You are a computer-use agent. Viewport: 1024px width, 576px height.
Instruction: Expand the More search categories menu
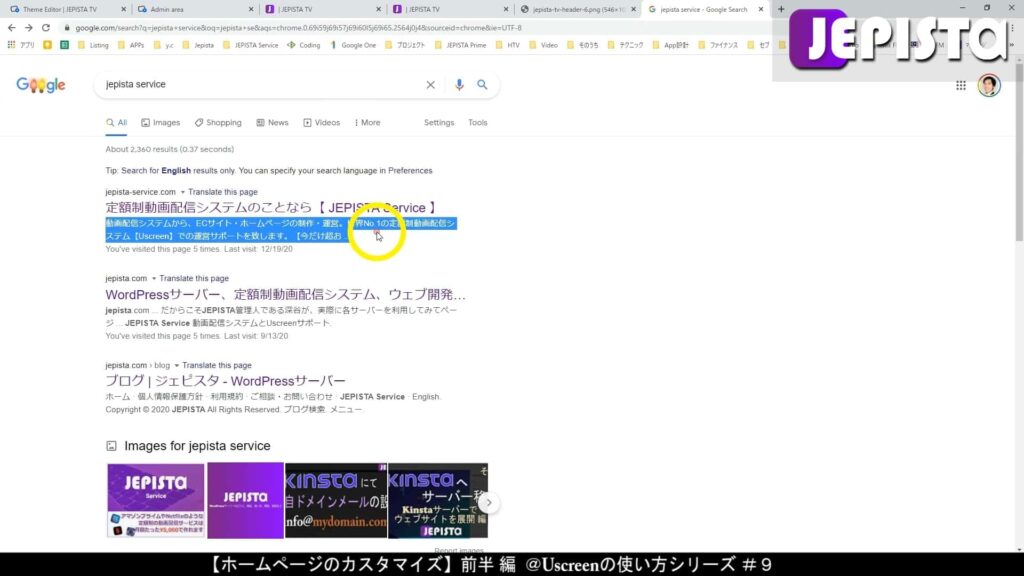point(367,123)
